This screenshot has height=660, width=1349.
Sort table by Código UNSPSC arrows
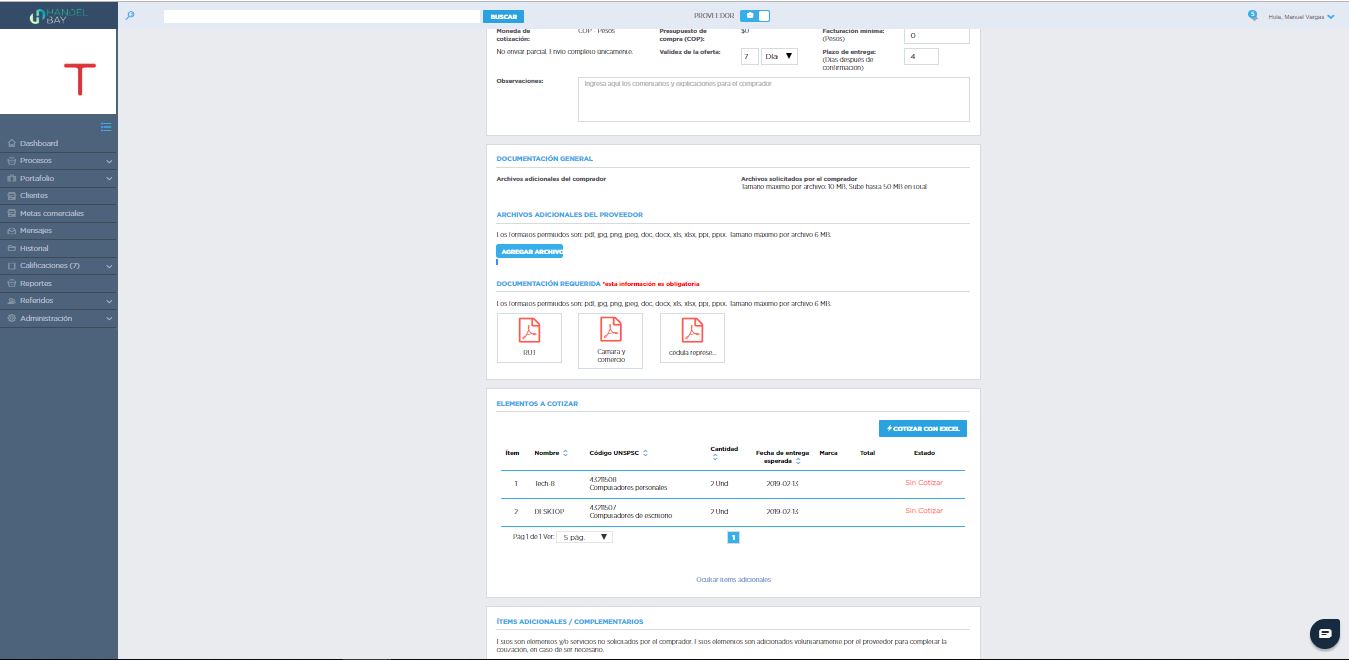645,453
